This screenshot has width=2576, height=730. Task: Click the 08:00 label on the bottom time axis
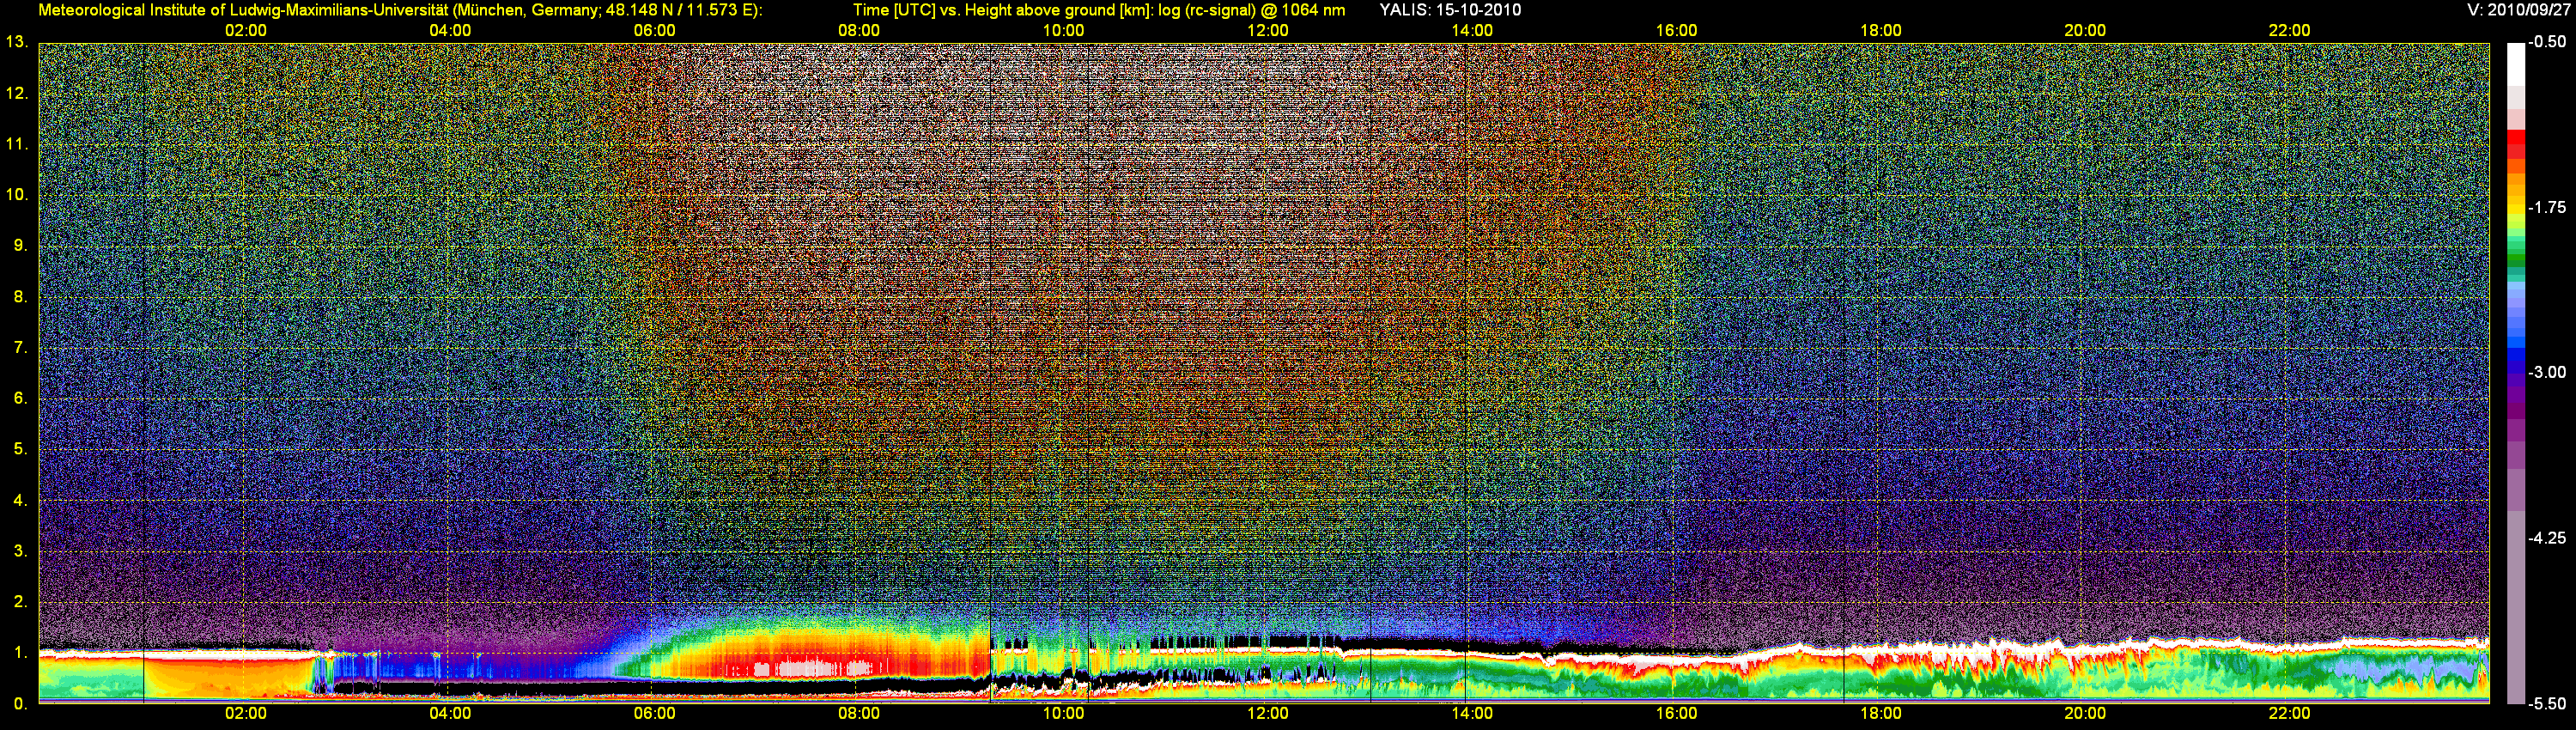[859, 714]
